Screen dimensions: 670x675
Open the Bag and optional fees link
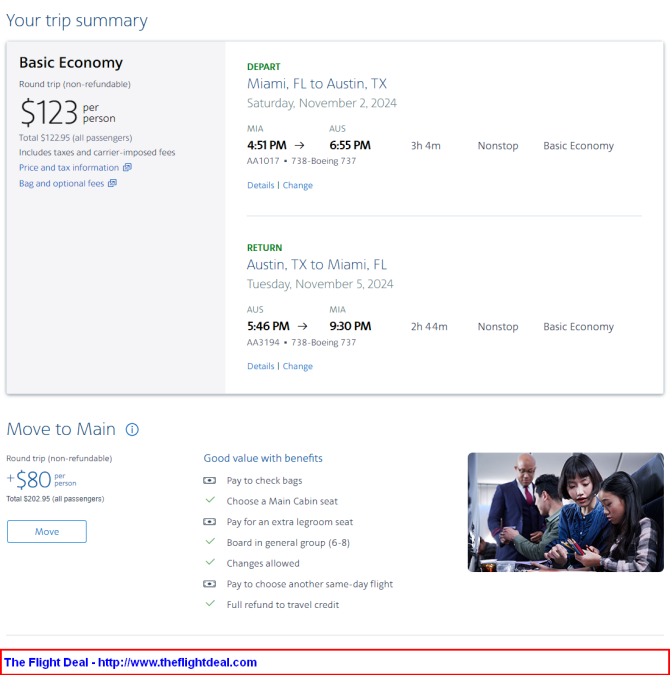point(62,183)
